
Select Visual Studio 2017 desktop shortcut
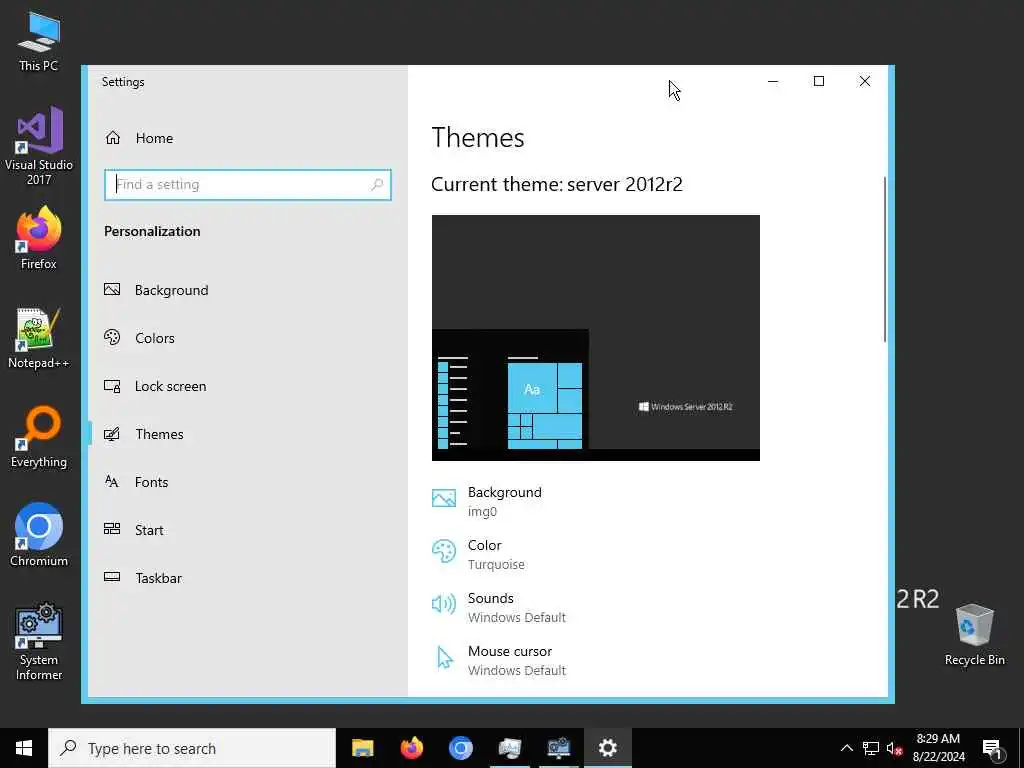(39, 146)
